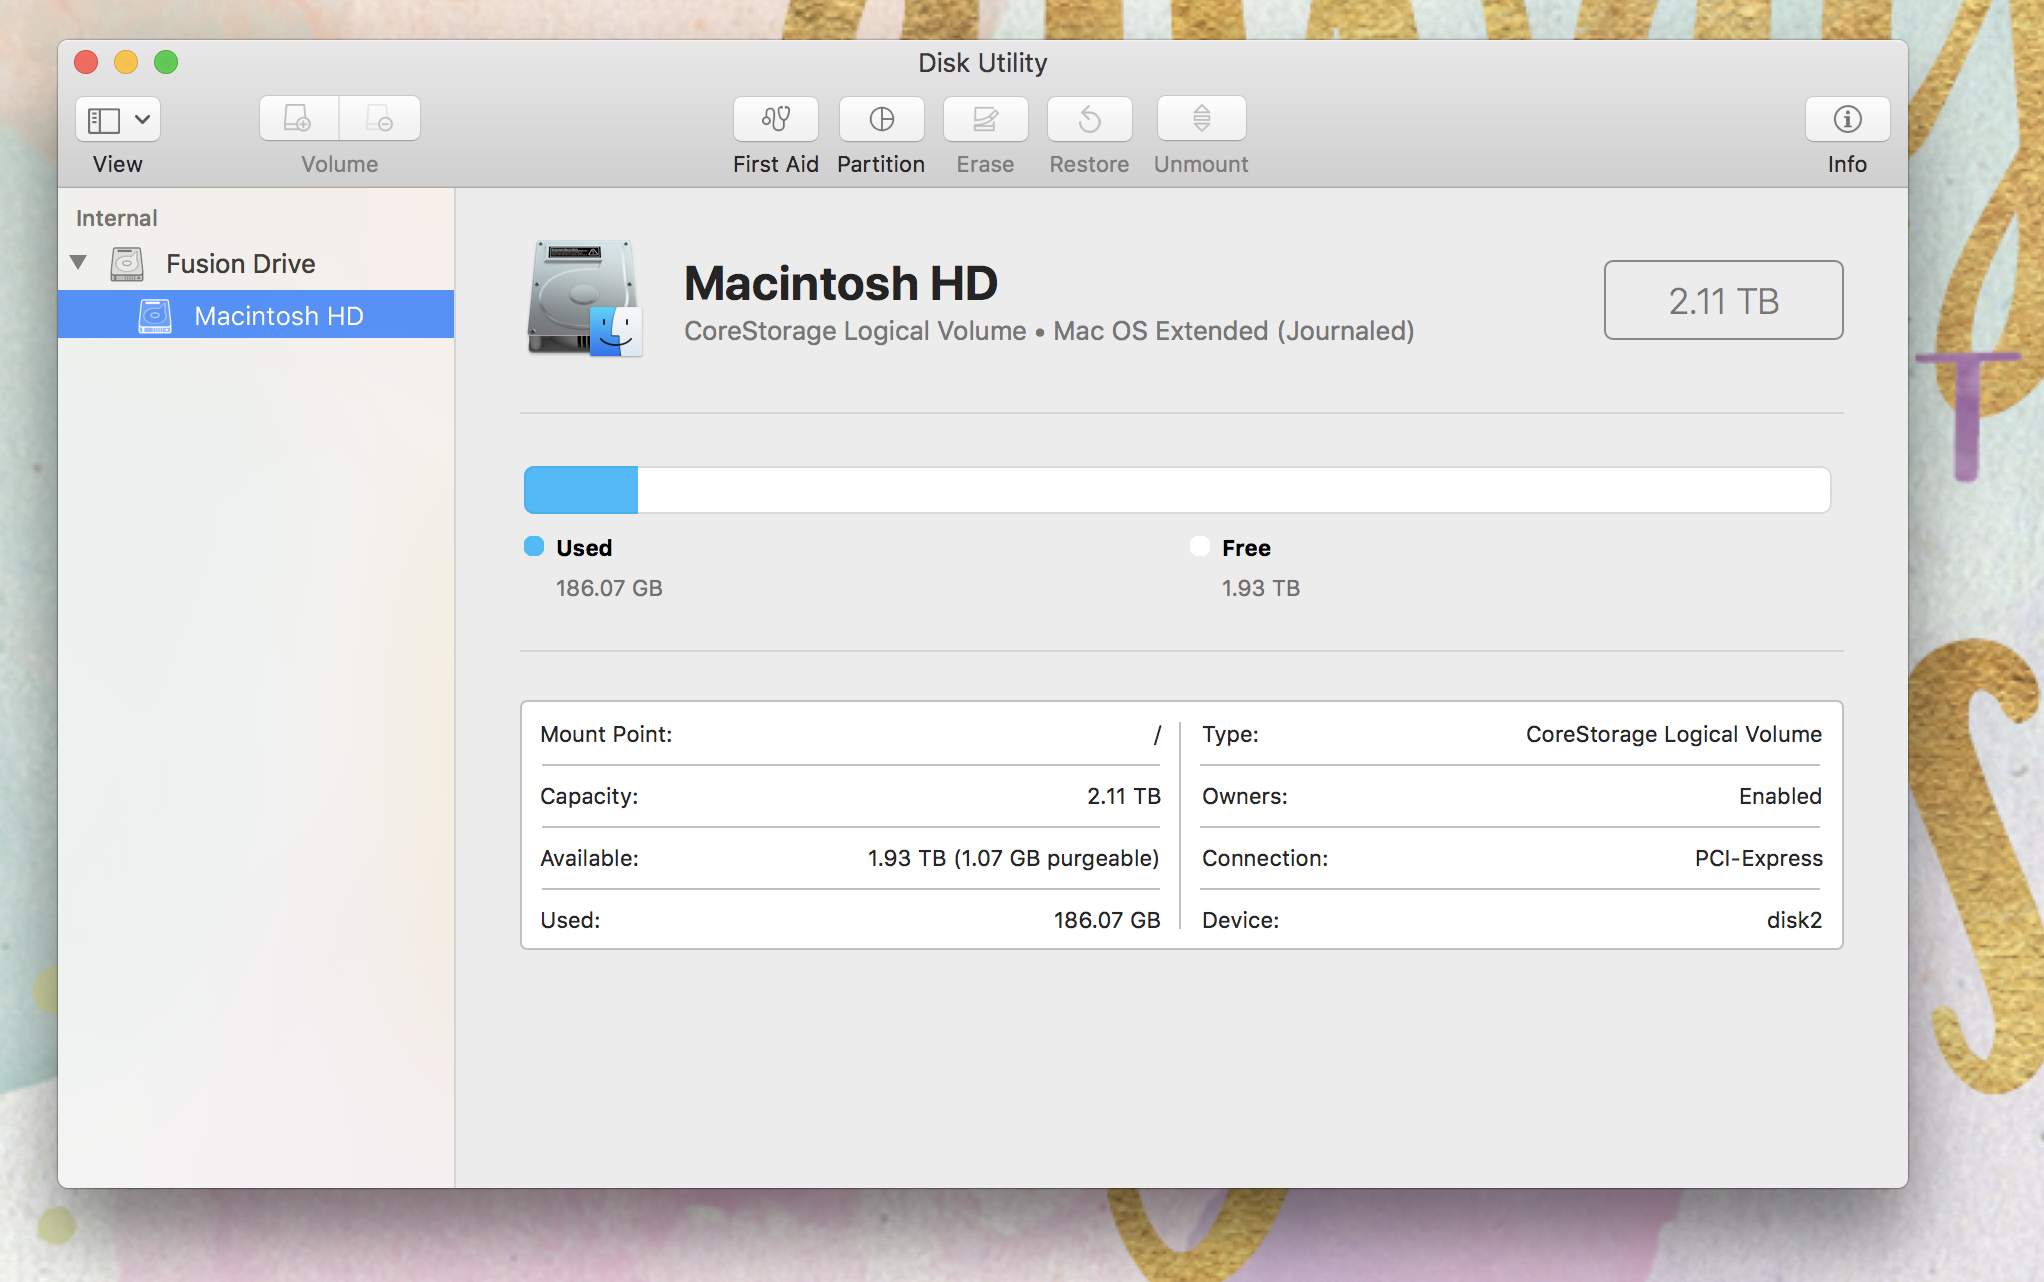2044x1282 pixels.
Task: Click the Free white legend dot
Action: pos(1200,546)
